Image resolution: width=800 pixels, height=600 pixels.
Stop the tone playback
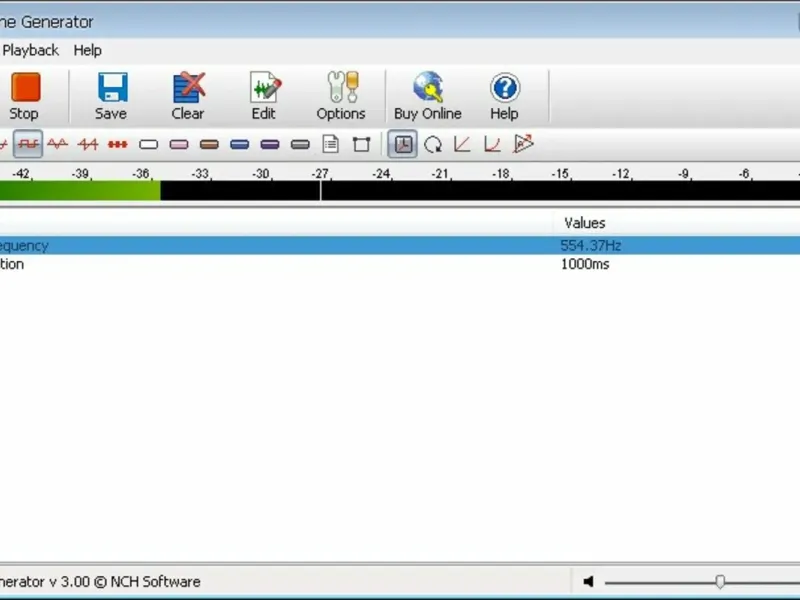pos(24,96)
